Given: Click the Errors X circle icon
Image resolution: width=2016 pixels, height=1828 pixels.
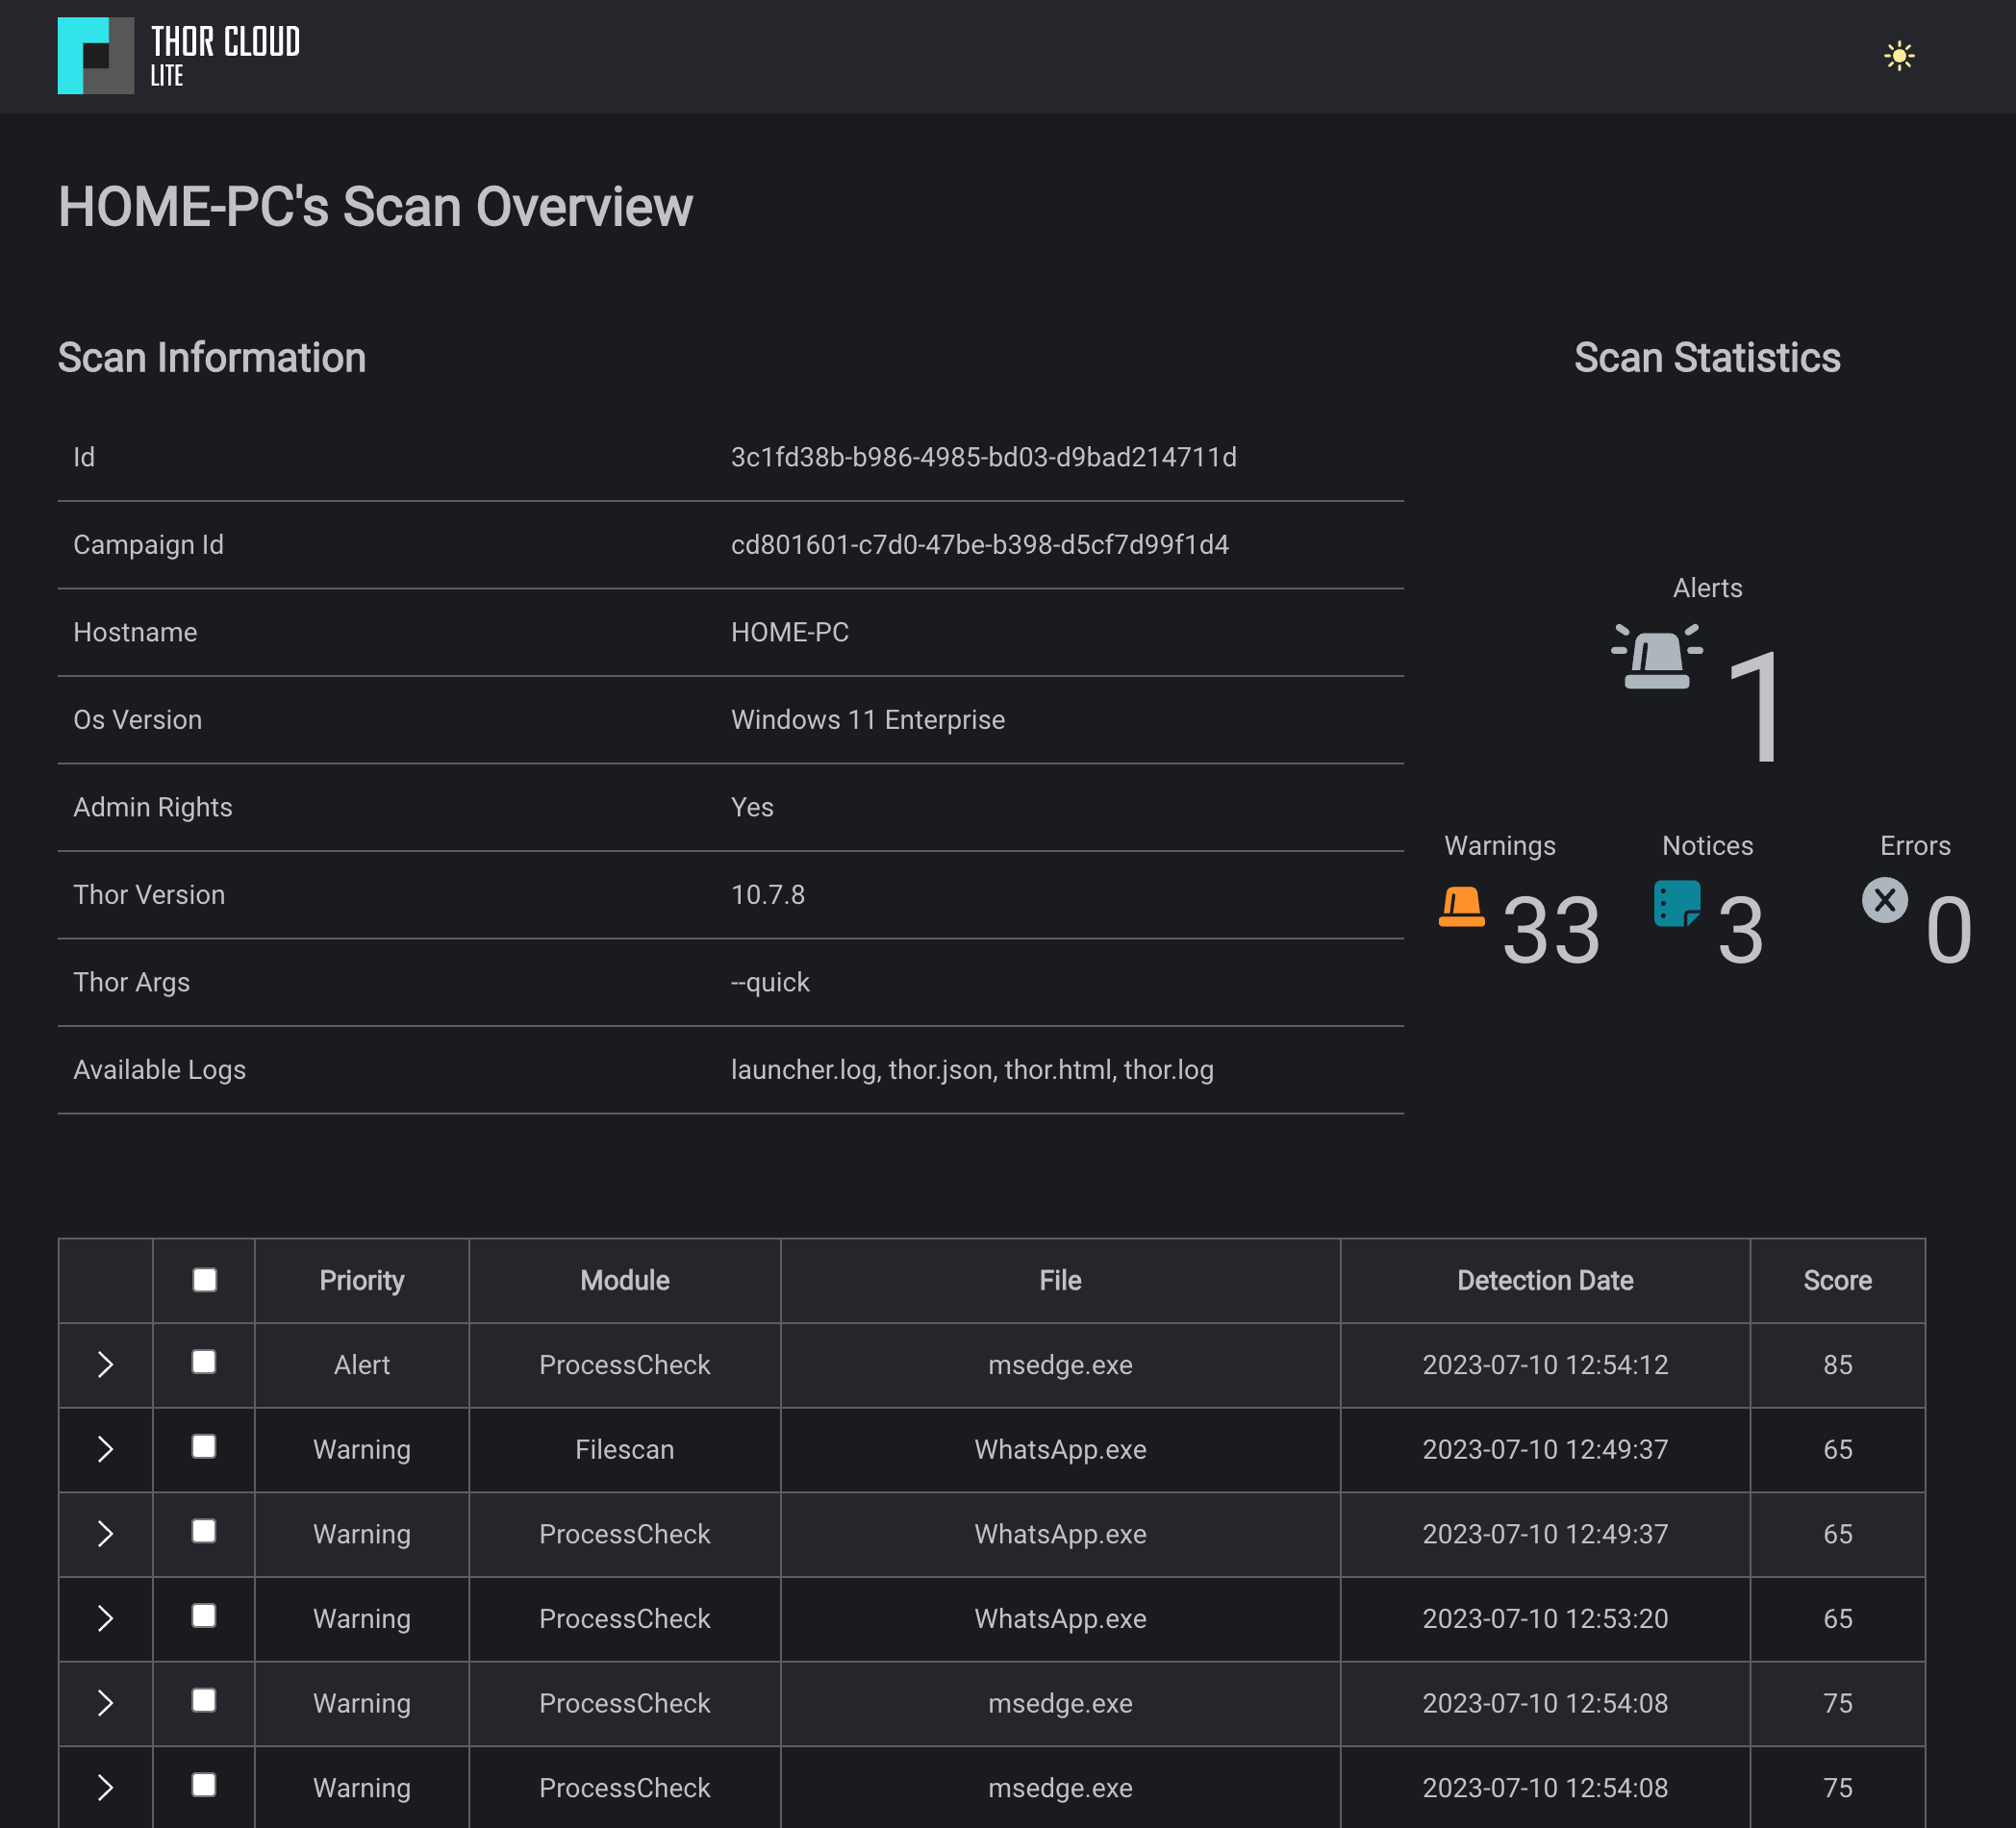Looking at the screenshot, I should click(x=1884, y=900).
